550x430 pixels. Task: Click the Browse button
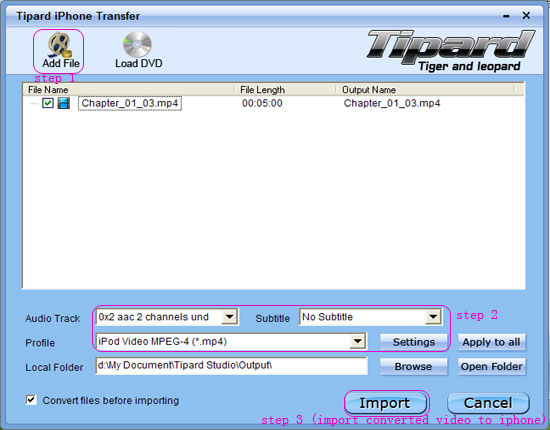pyautogui.click(x=414, y=367)
